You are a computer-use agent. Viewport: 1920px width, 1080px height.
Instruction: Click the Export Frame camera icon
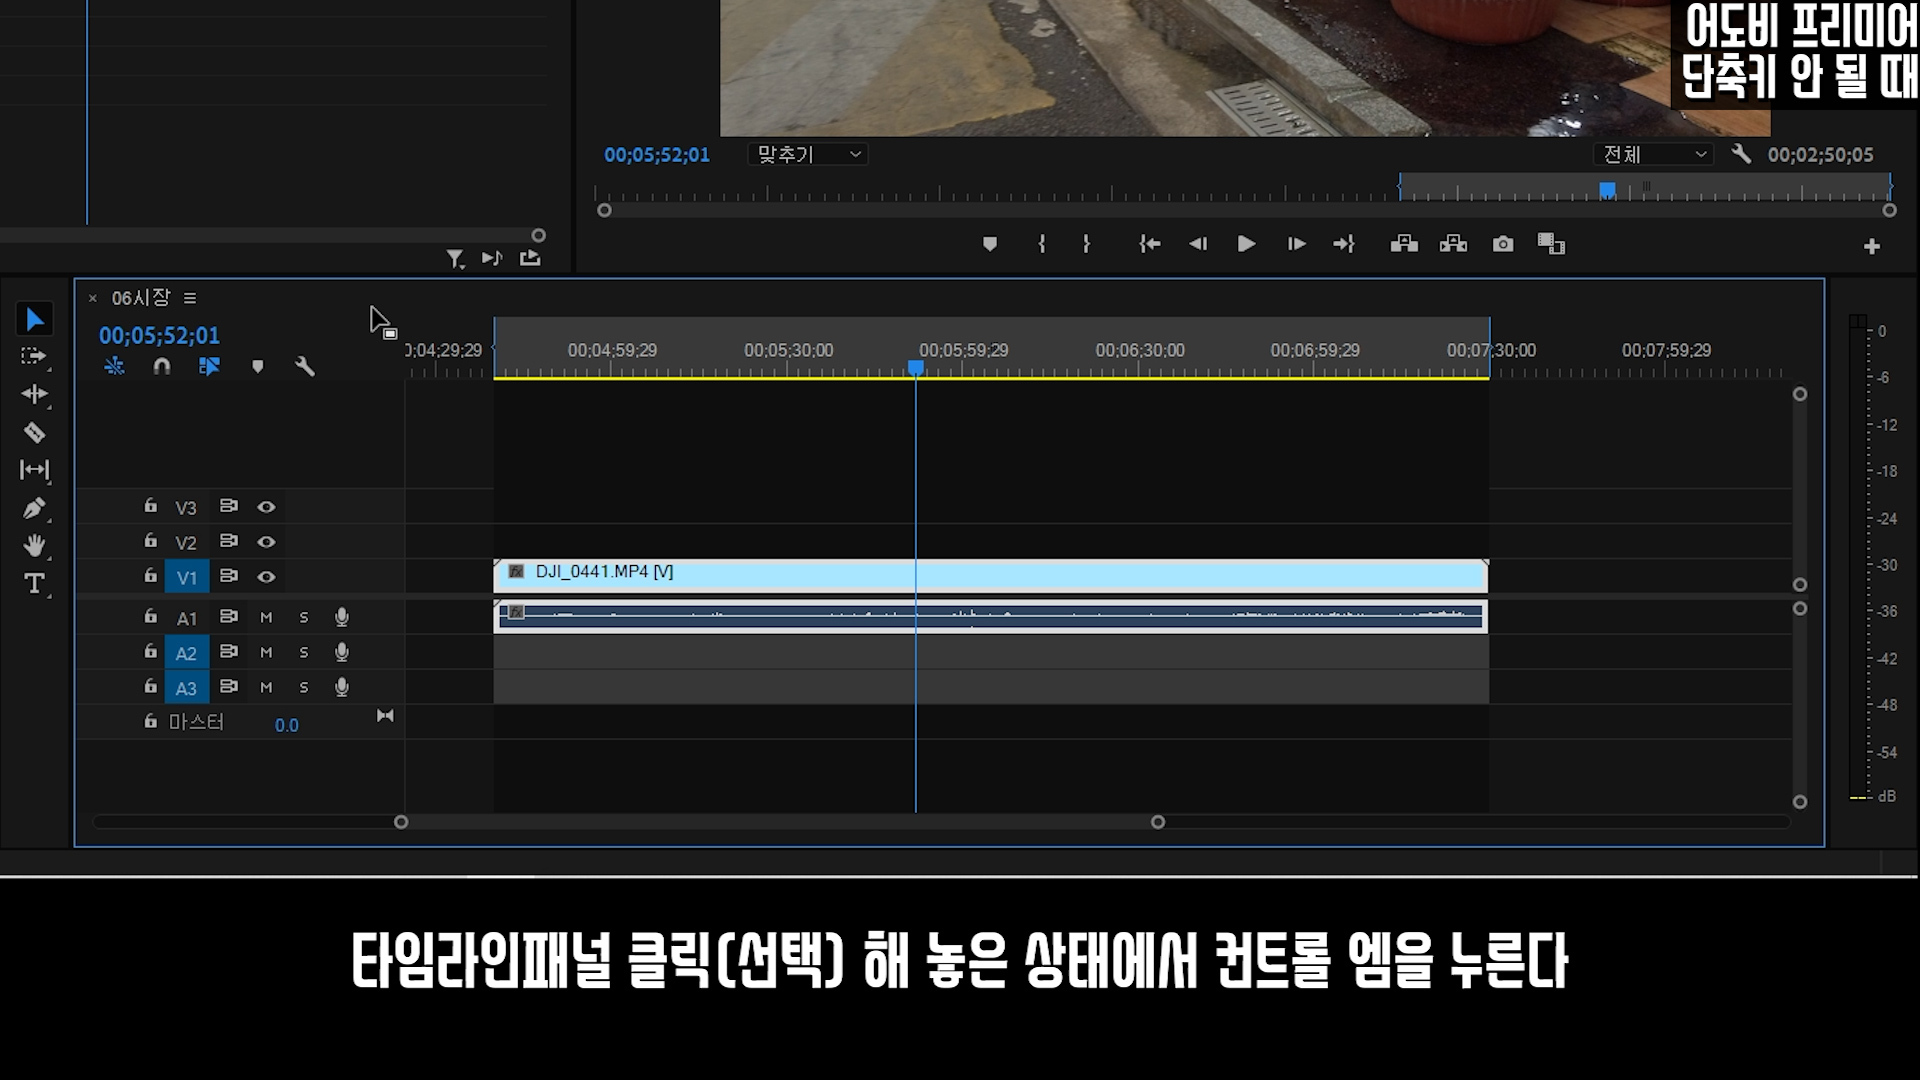(1502, 244)
